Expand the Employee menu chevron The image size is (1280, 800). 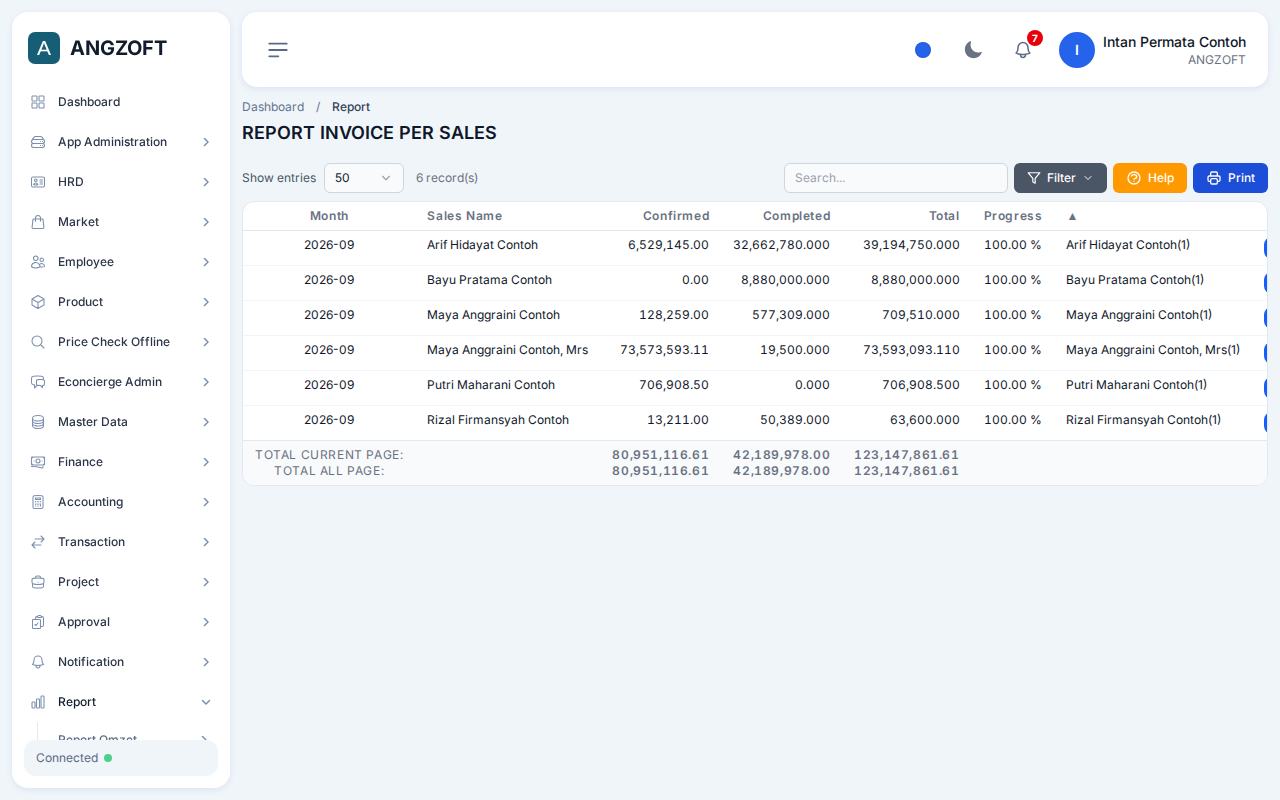point(206,262)
